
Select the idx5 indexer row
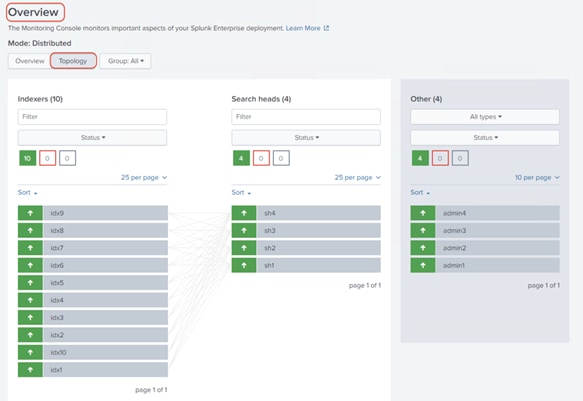point(93,283)
